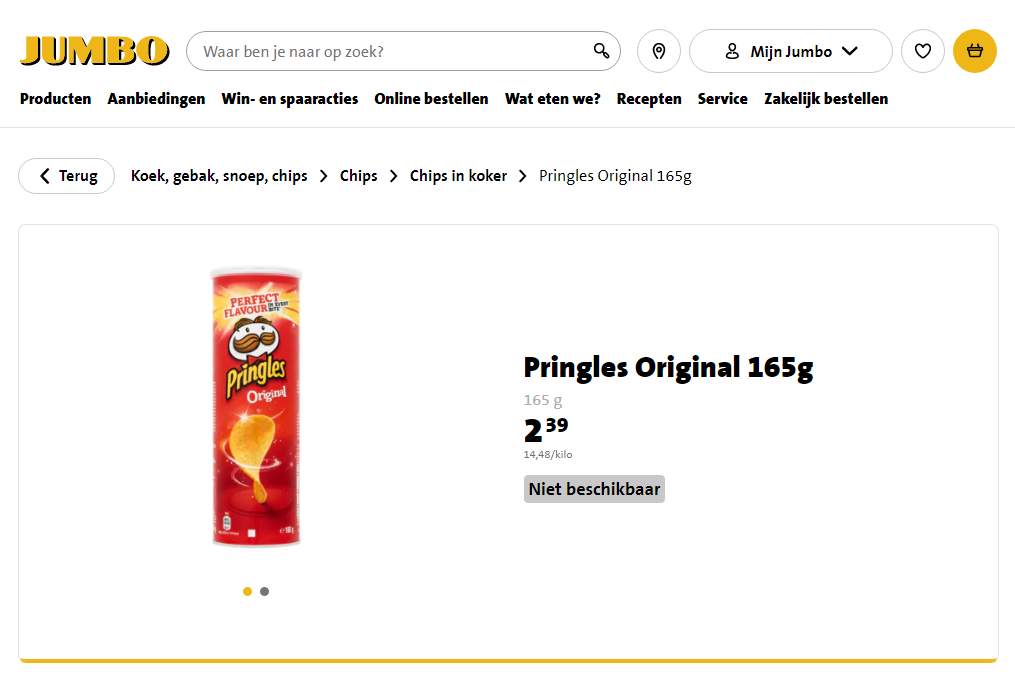Click the heart favorites icon

[922, 50]
